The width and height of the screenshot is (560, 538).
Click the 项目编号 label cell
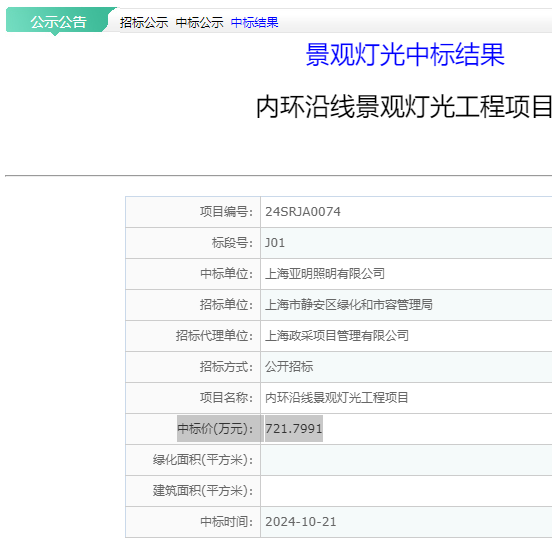pos(193,212)
